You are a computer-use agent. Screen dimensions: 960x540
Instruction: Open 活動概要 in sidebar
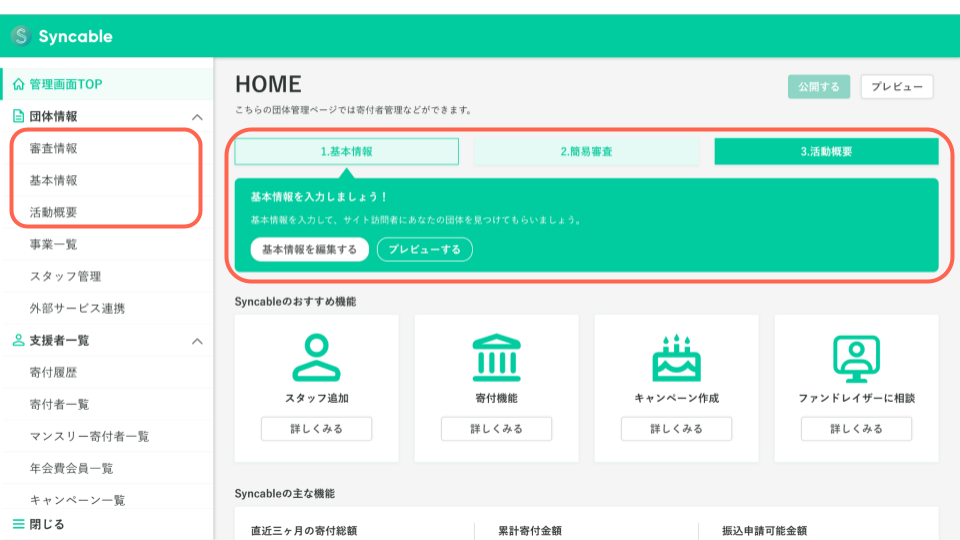[107, 212]
